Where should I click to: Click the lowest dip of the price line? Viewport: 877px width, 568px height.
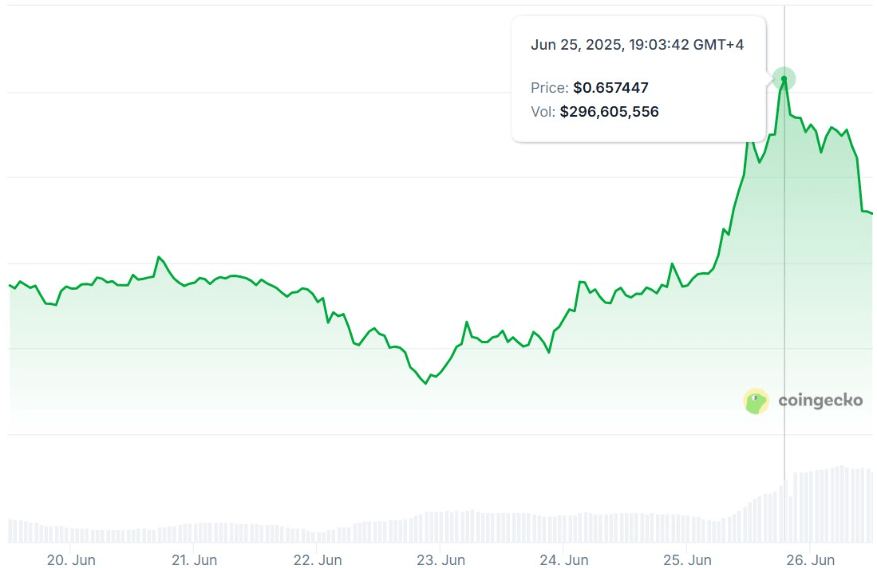point(426,383)
